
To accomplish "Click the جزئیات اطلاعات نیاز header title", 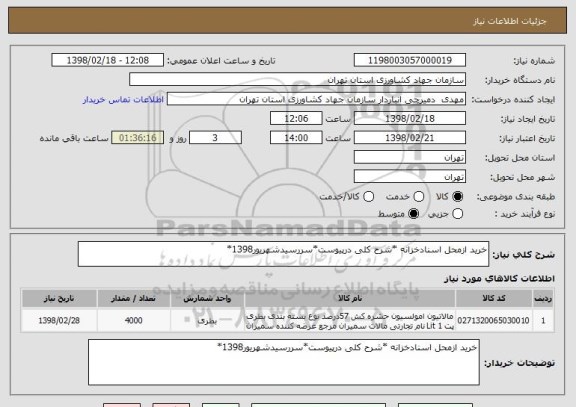I will [x=510, y=21].
